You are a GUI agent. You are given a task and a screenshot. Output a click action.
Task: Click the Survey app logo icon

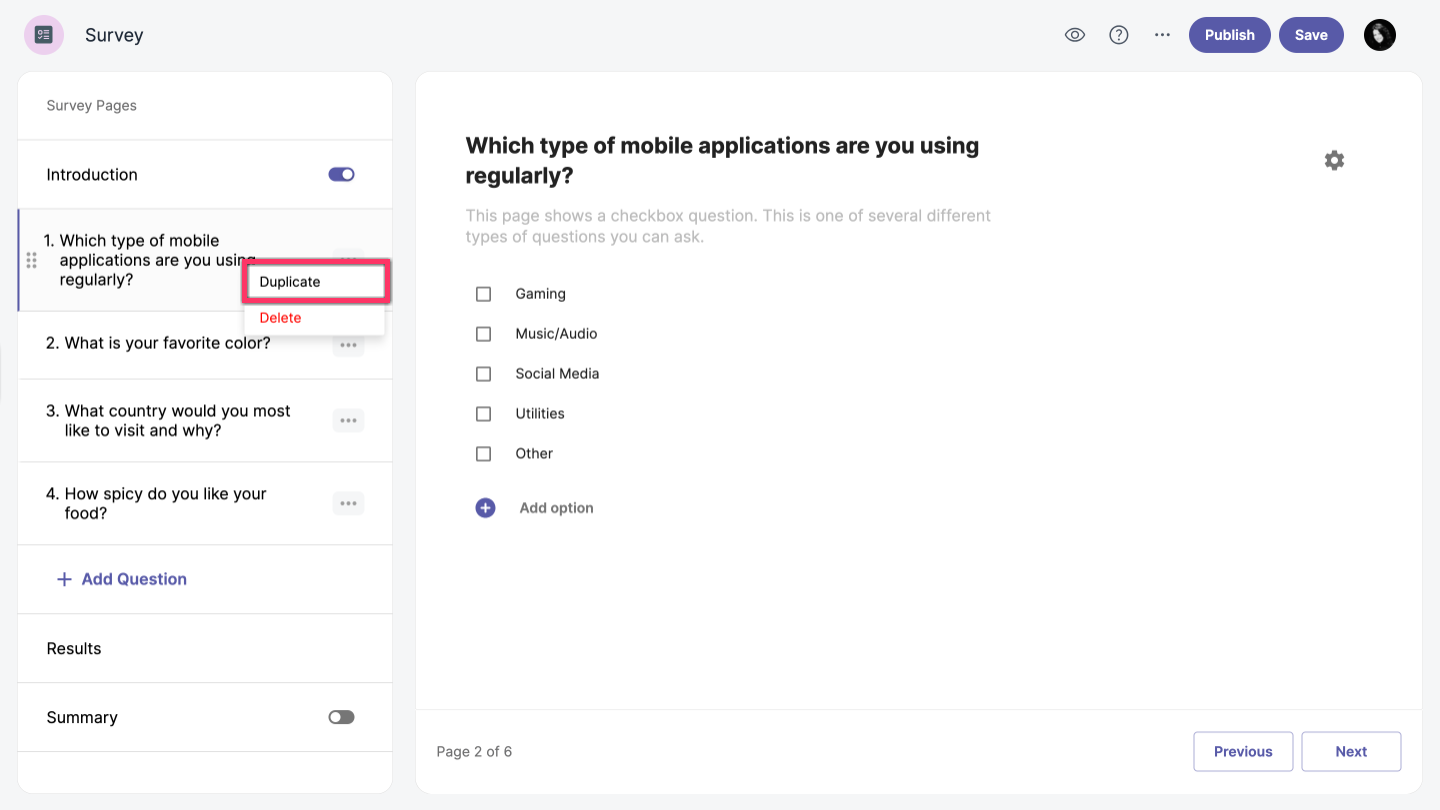[44, 35]
